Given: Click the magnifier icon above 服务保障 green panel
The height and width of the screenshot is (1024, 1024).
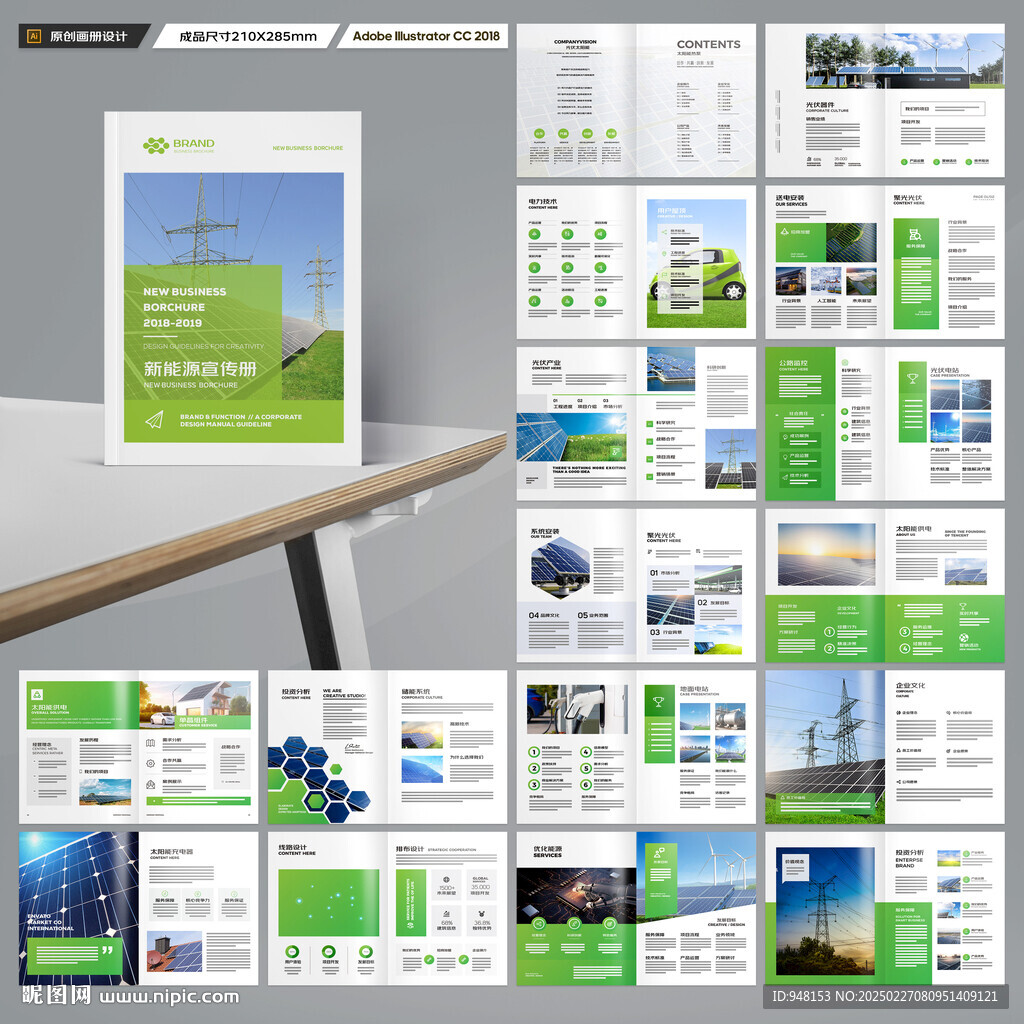Looking at the screenshot, I should 915,234.
